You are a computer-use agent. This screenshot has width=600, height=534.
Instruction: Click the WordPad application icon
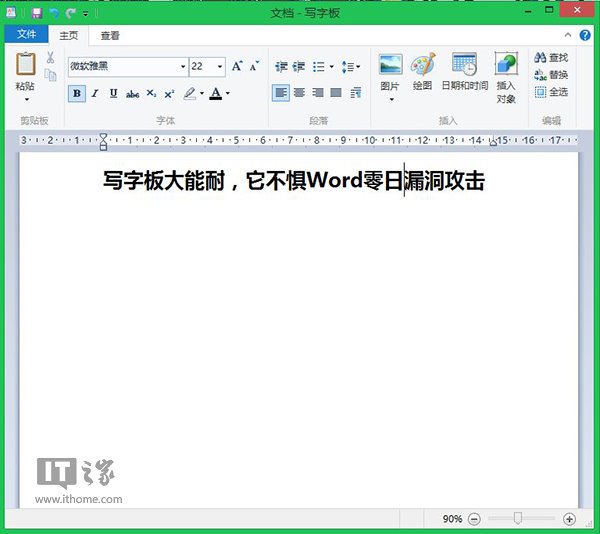11,13
